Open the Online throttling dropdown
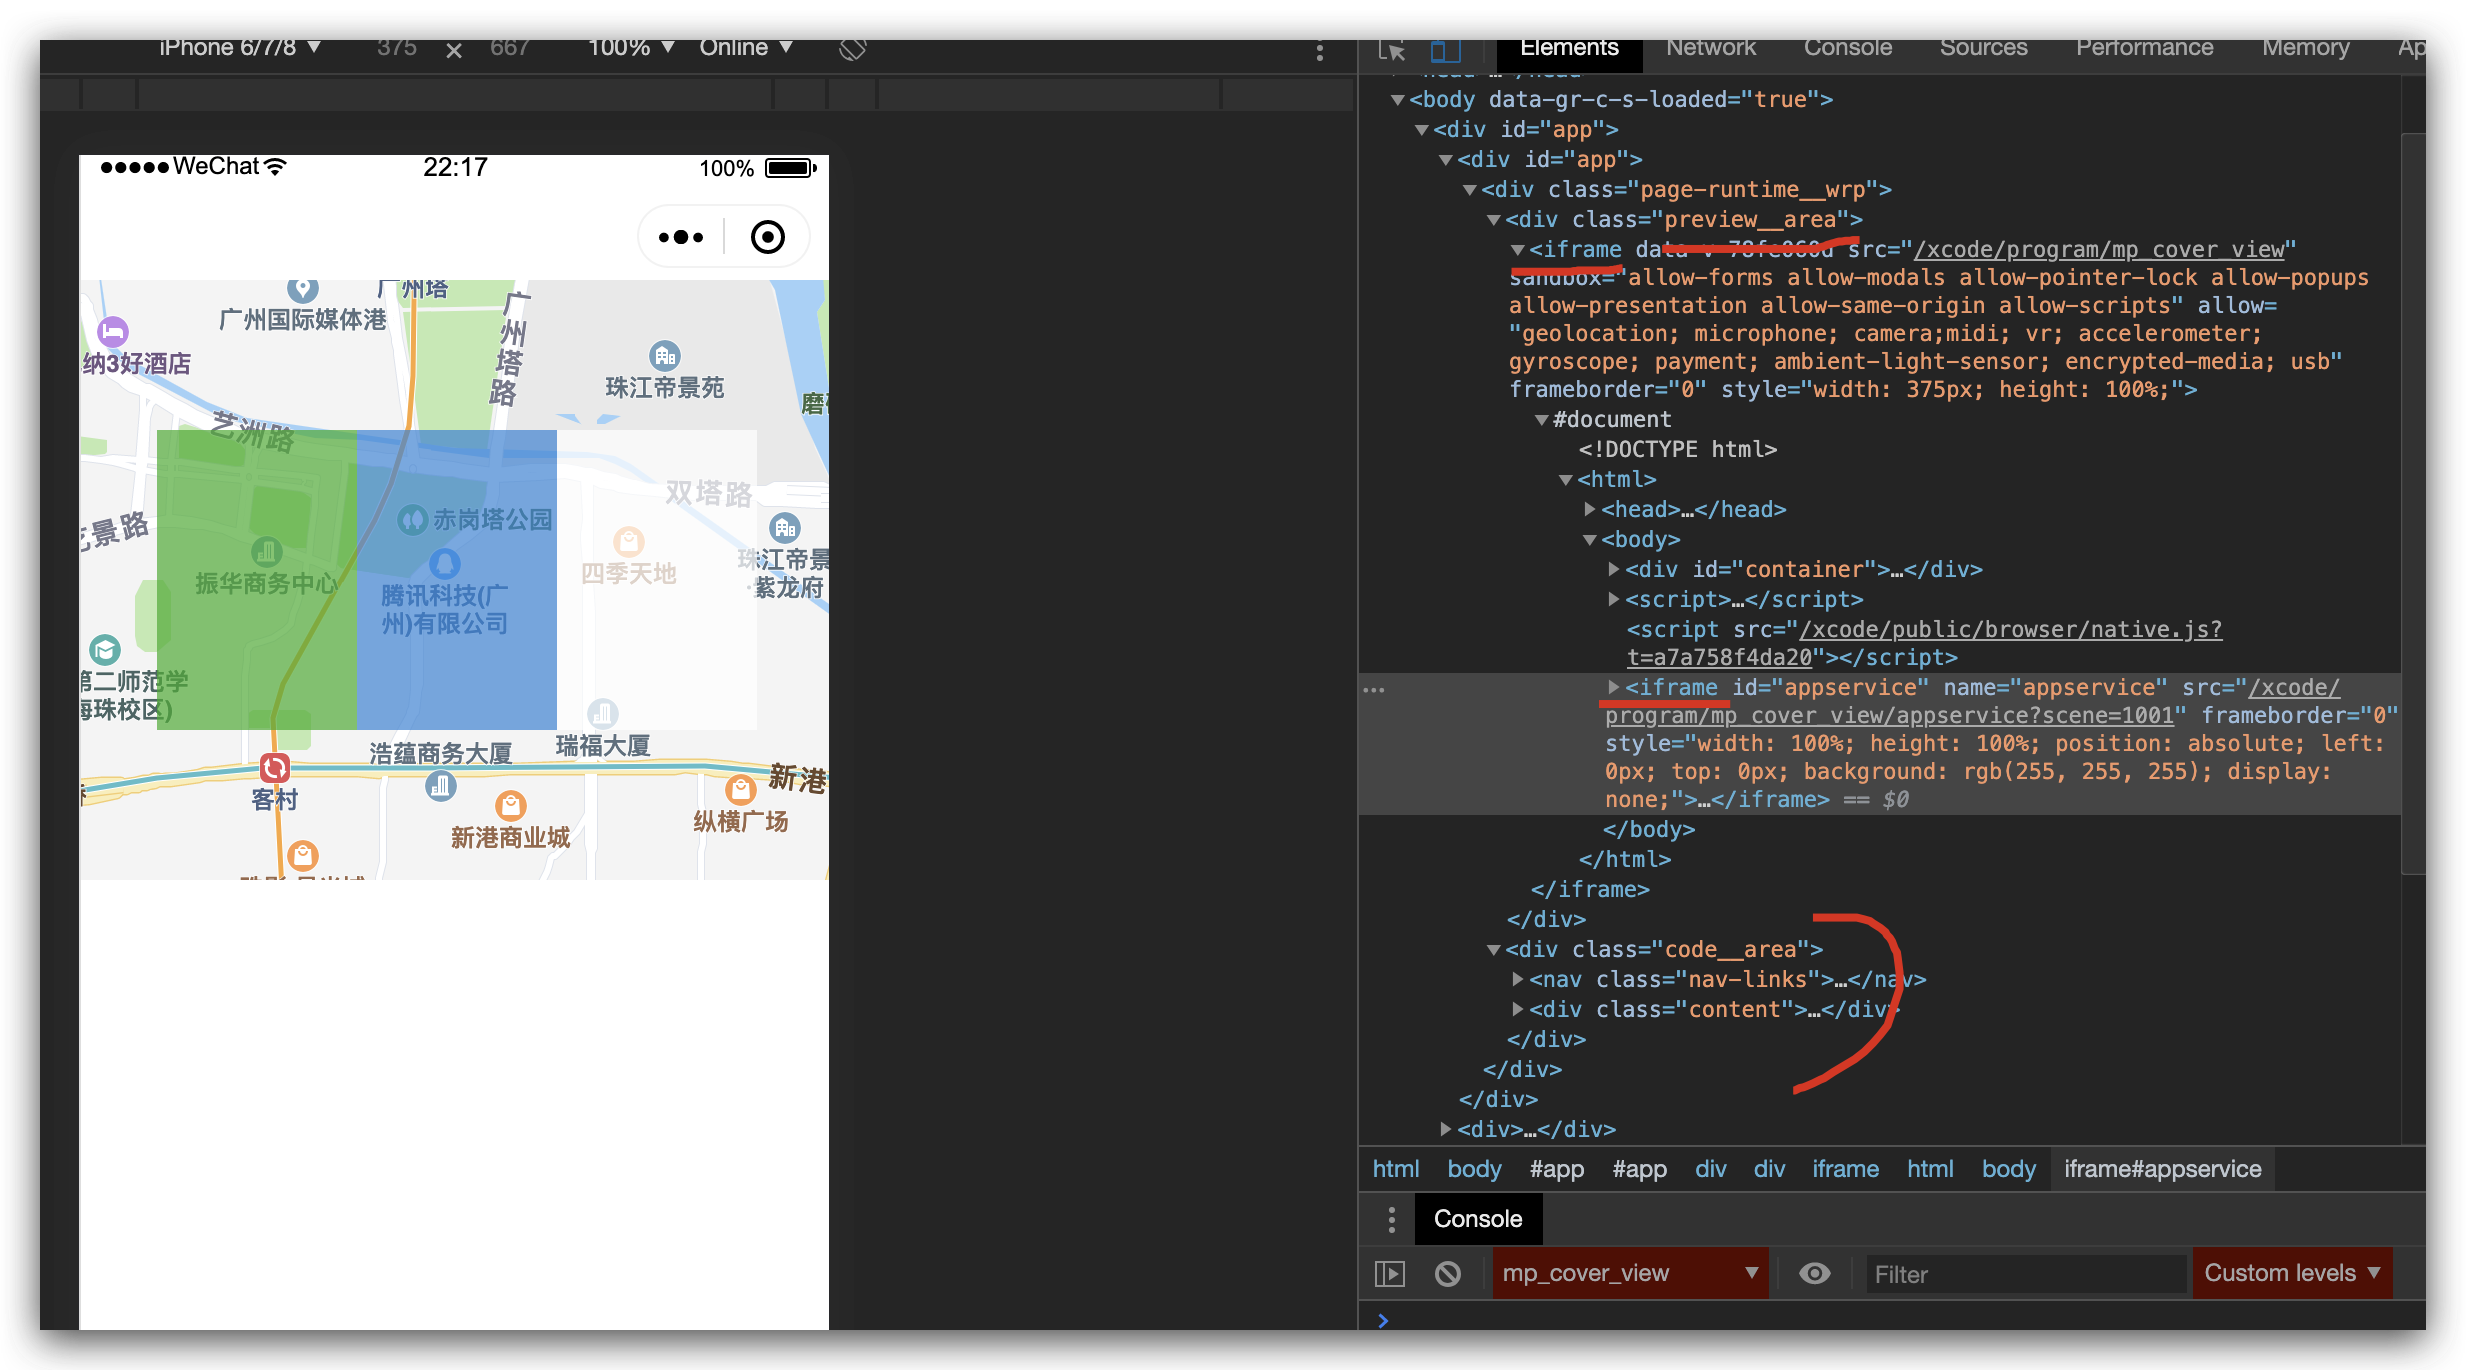Image resolution: width=2466 pixels, height=1370 pixels. pyautogui.click(x=746, y=48)
